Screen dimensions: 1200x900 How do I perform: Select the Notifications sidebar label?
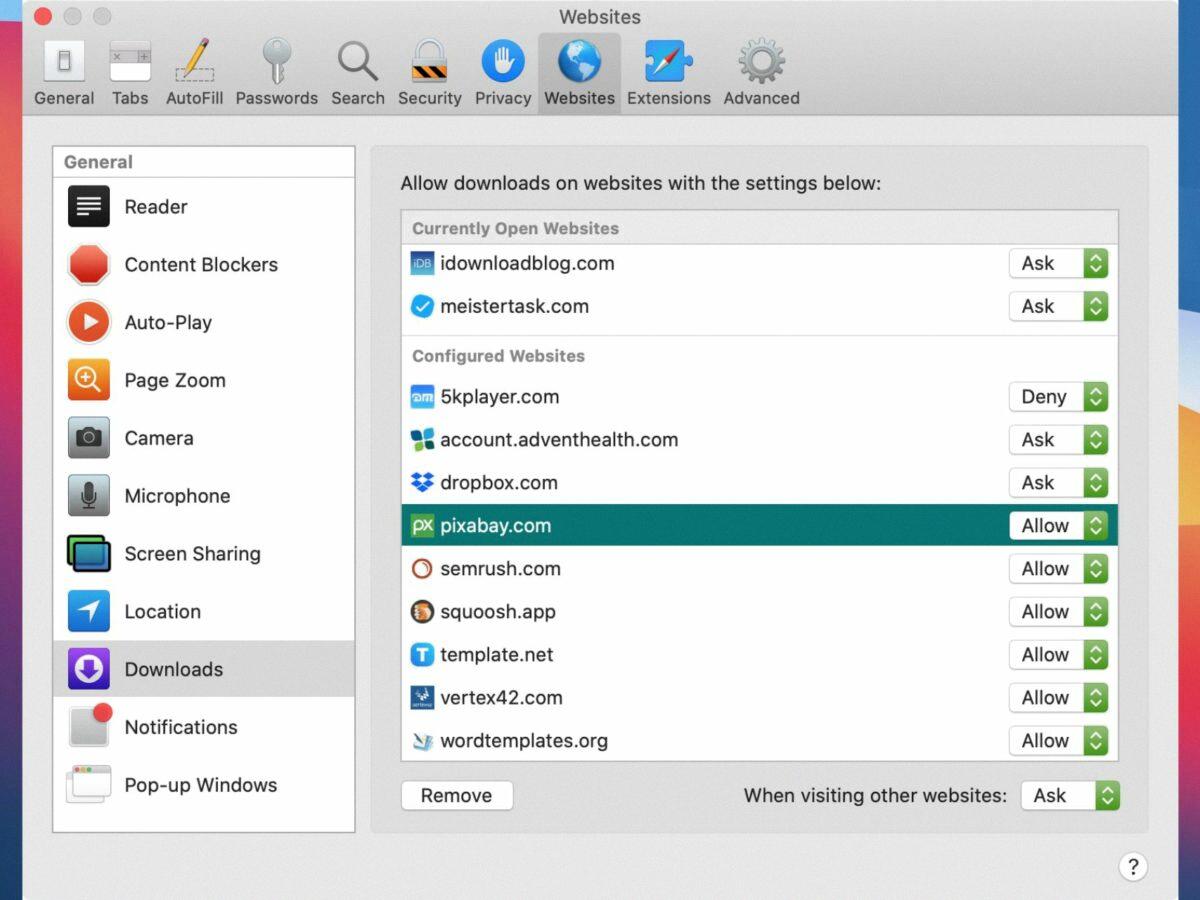181,727
